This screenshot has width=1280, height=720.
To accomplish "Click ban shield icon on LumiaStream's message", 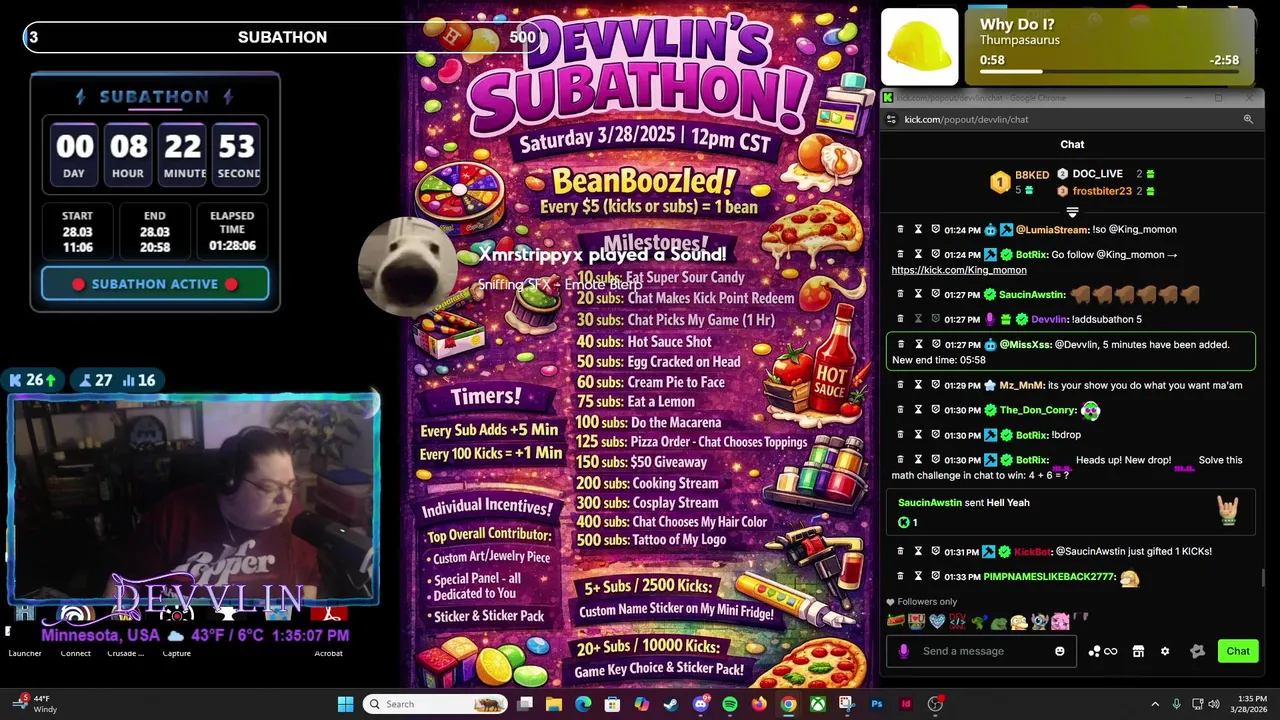I will 935,230.
